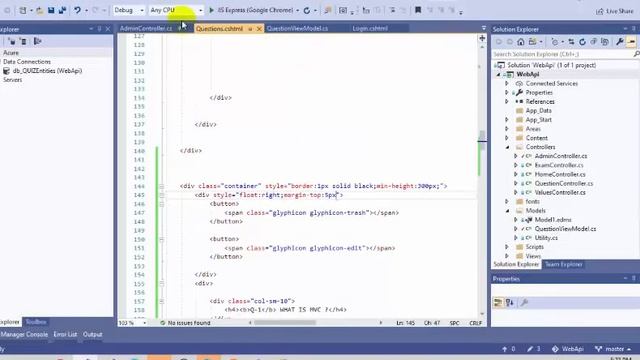
Task: Switch to the Login.cshtml tab
Action: pyautogui.click(x=370, y=29)
